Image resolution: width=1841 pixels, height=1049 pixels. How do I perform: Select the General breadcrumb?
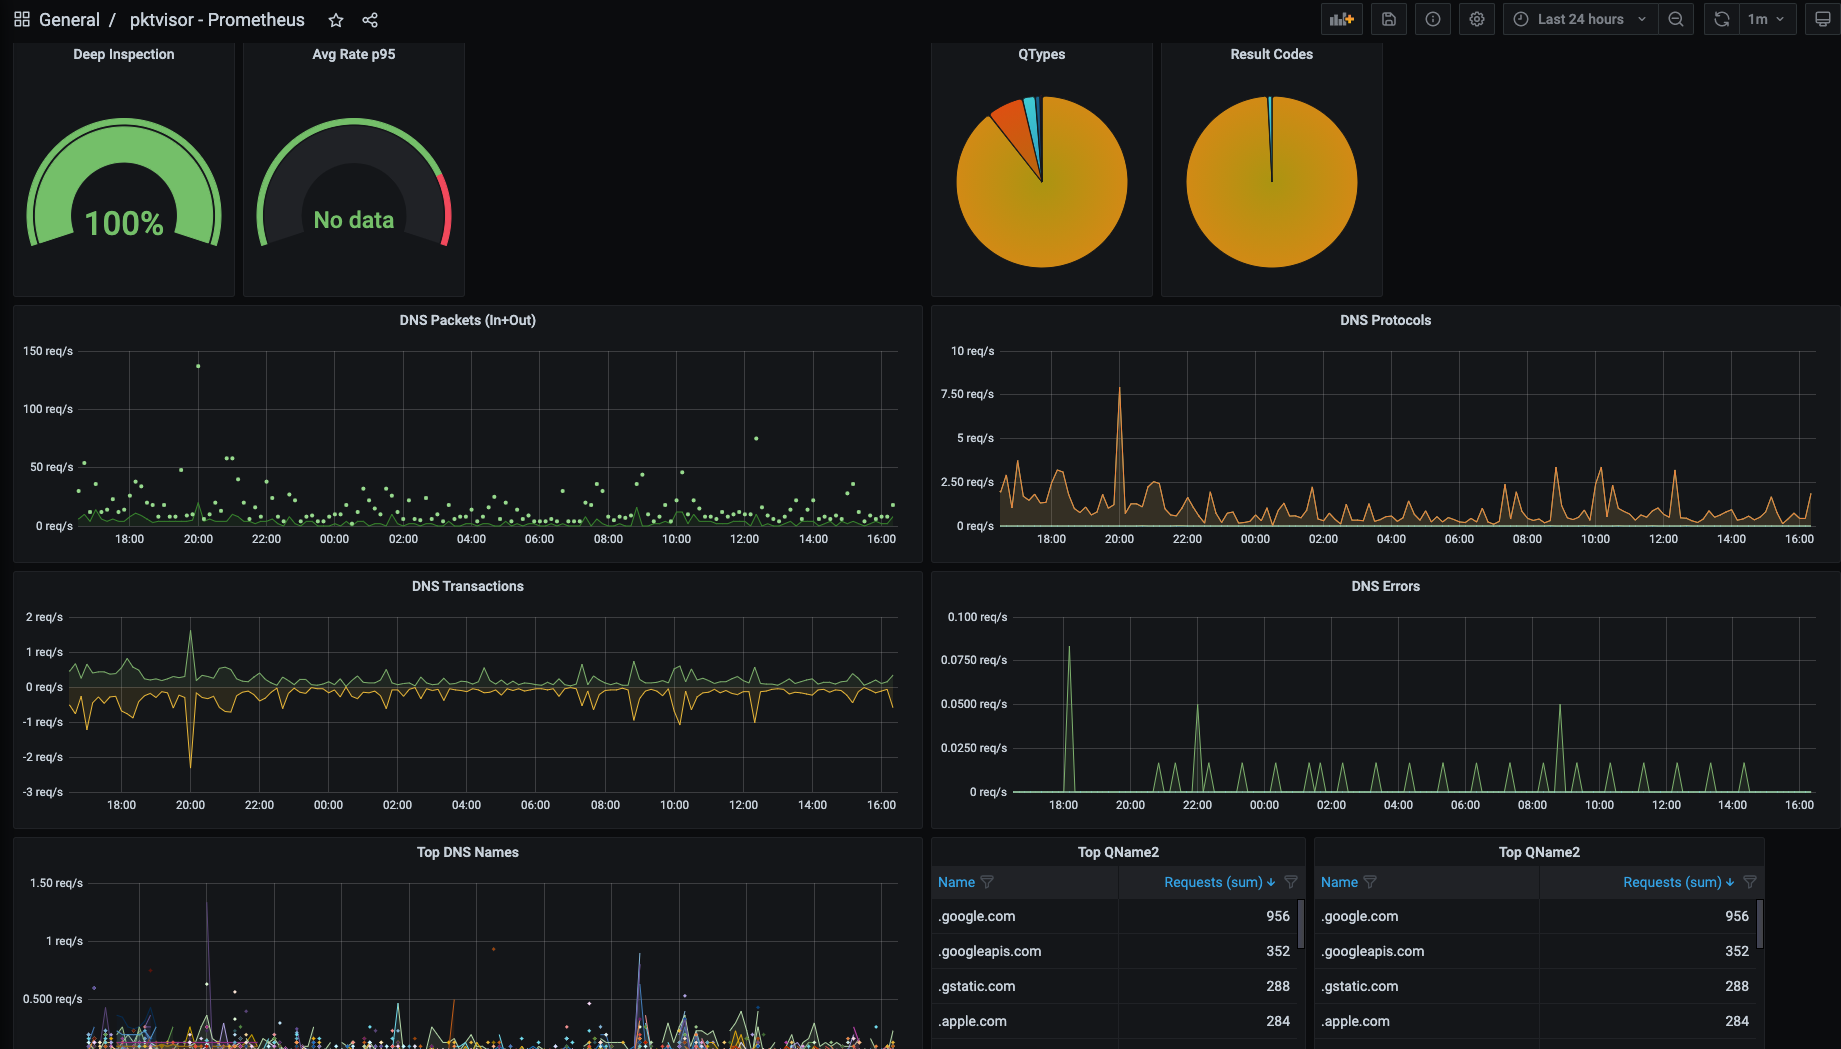[x=69, y=19]
